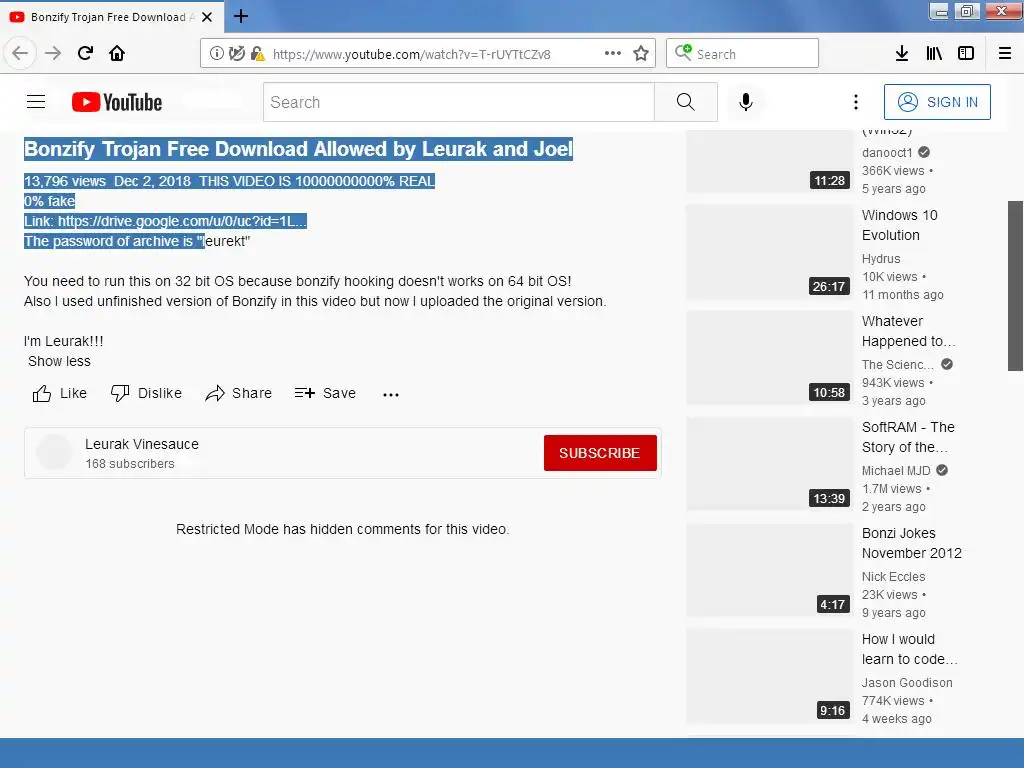Open Whatever Happened to... video title
Image resolution: width=1024 pixels, height=768 pixels.
point(908,331)
